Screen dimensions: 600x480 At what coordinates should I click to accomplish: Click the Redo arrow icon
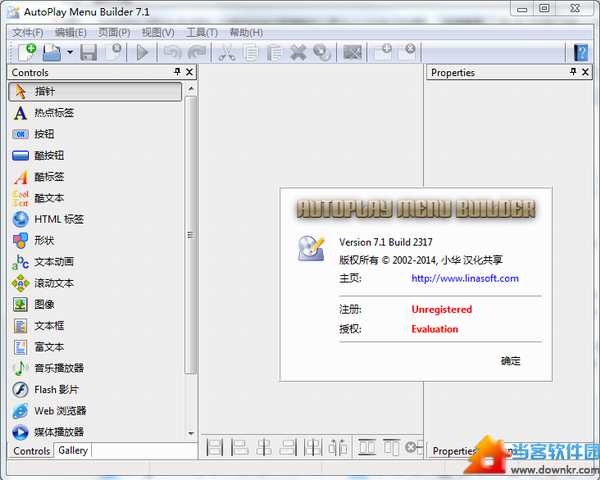(x=197, y=52)
